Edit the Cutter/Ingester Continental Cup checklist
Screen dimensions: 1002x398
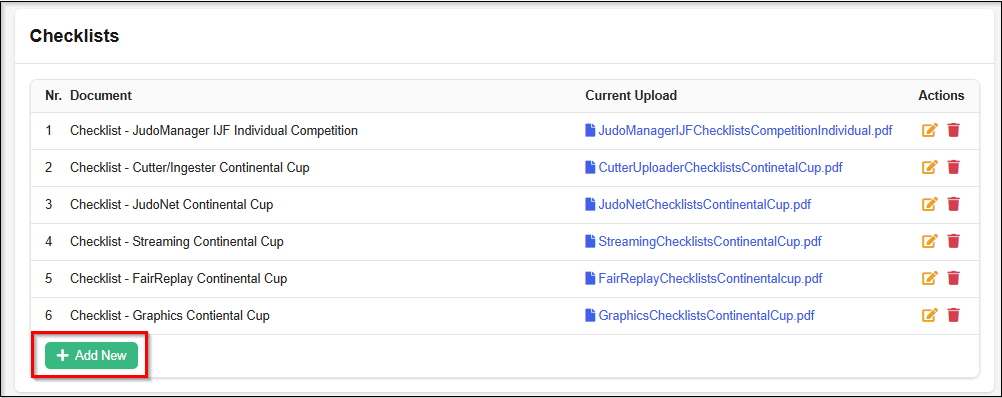(929, 167)
